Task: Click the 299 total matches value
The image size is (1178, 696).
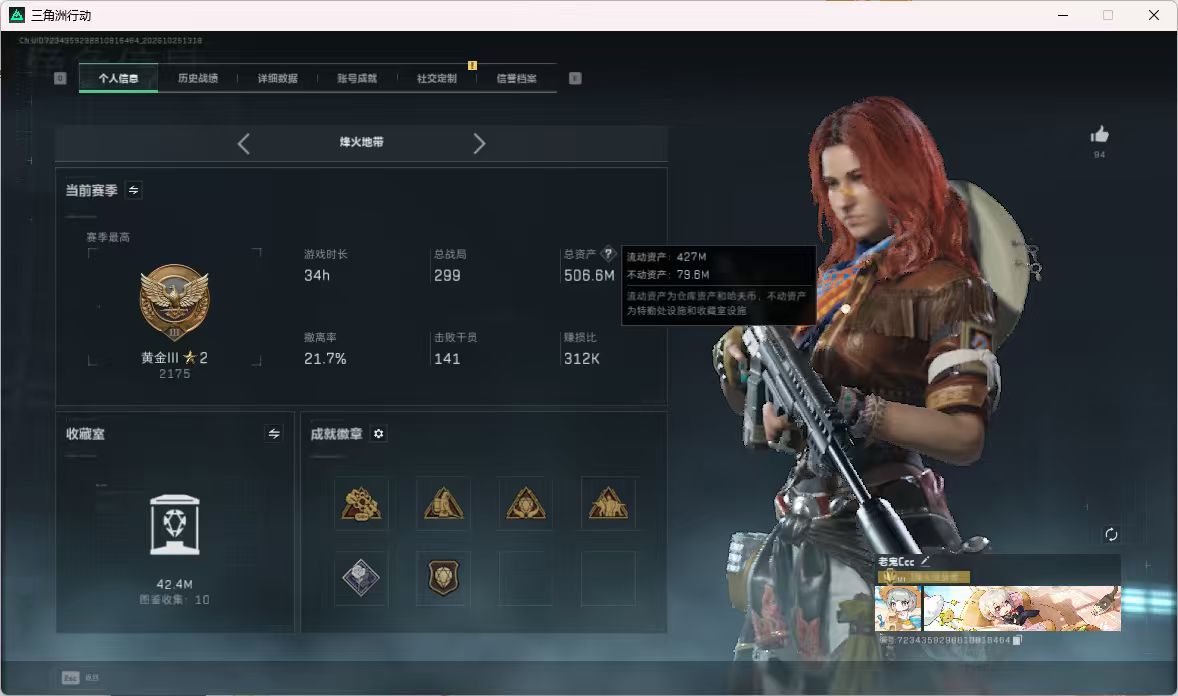Action: coord(447,276)
